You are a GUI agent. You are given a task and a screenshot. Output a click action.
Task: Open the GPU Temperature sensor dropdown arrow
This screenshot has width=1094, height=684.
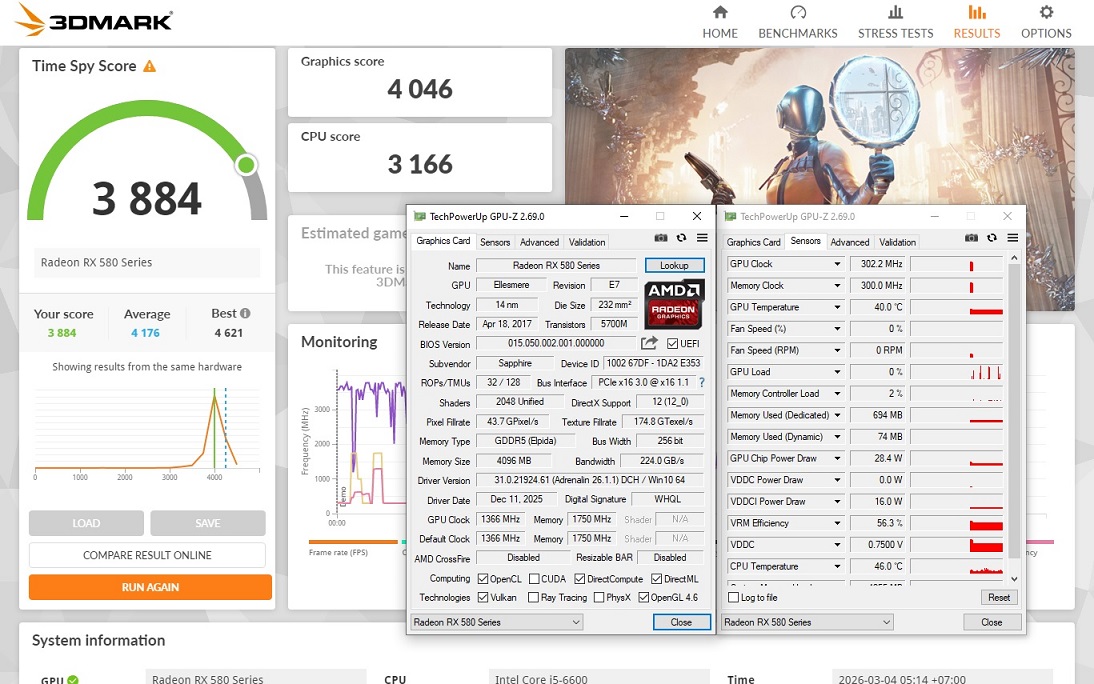(837, 308)
